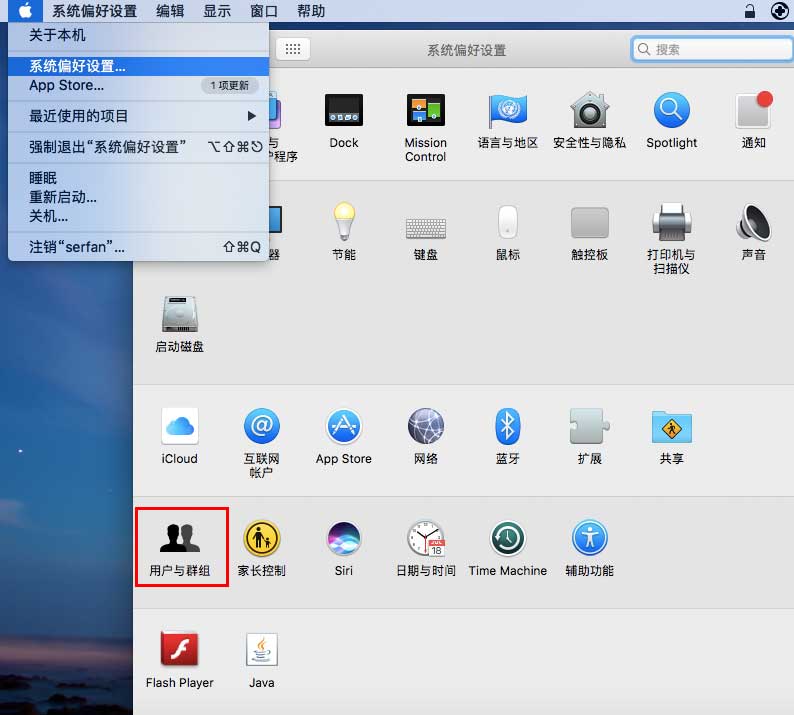Open 辅助功能 accessibility pane
This screenshot has width=794, height=715.
[589, 538]
